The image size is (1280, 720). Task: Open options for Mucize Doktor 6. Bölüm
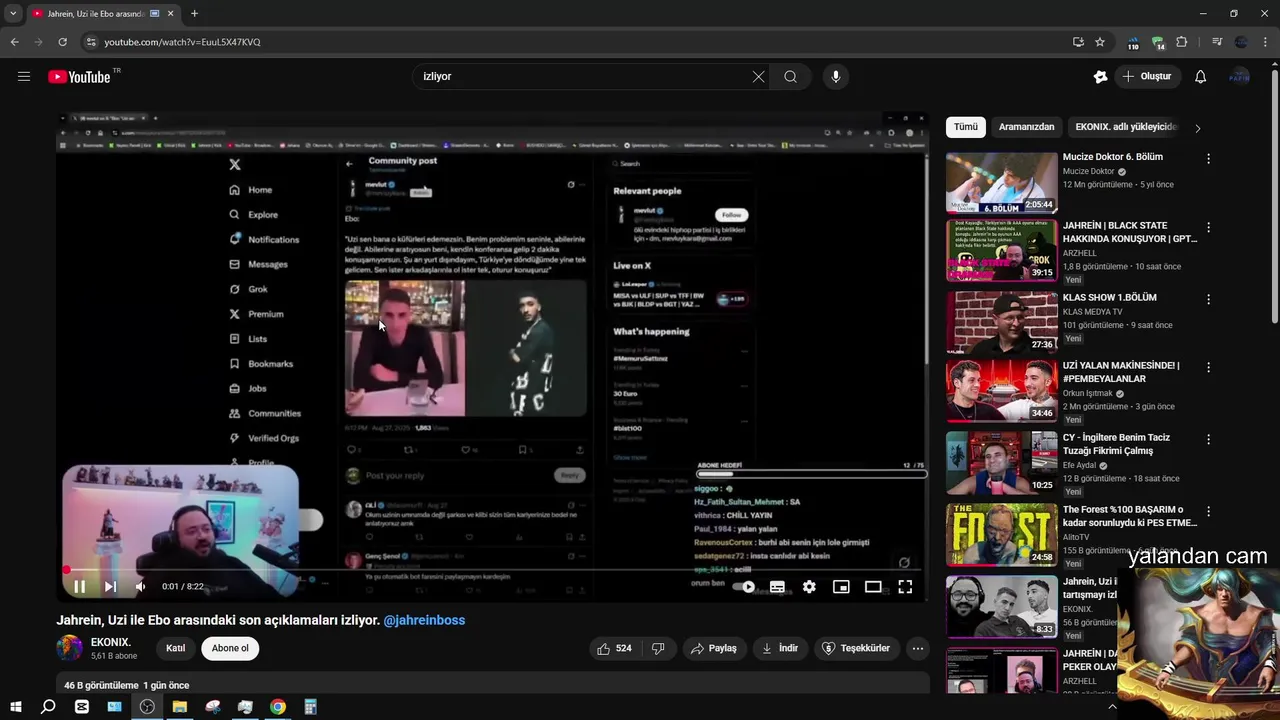[1208, 159]
